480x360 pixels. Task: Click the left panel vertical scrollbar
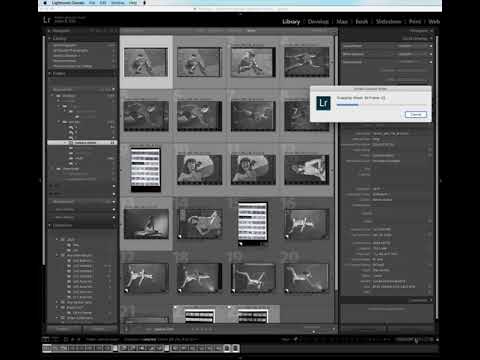(x=44, y=150)
